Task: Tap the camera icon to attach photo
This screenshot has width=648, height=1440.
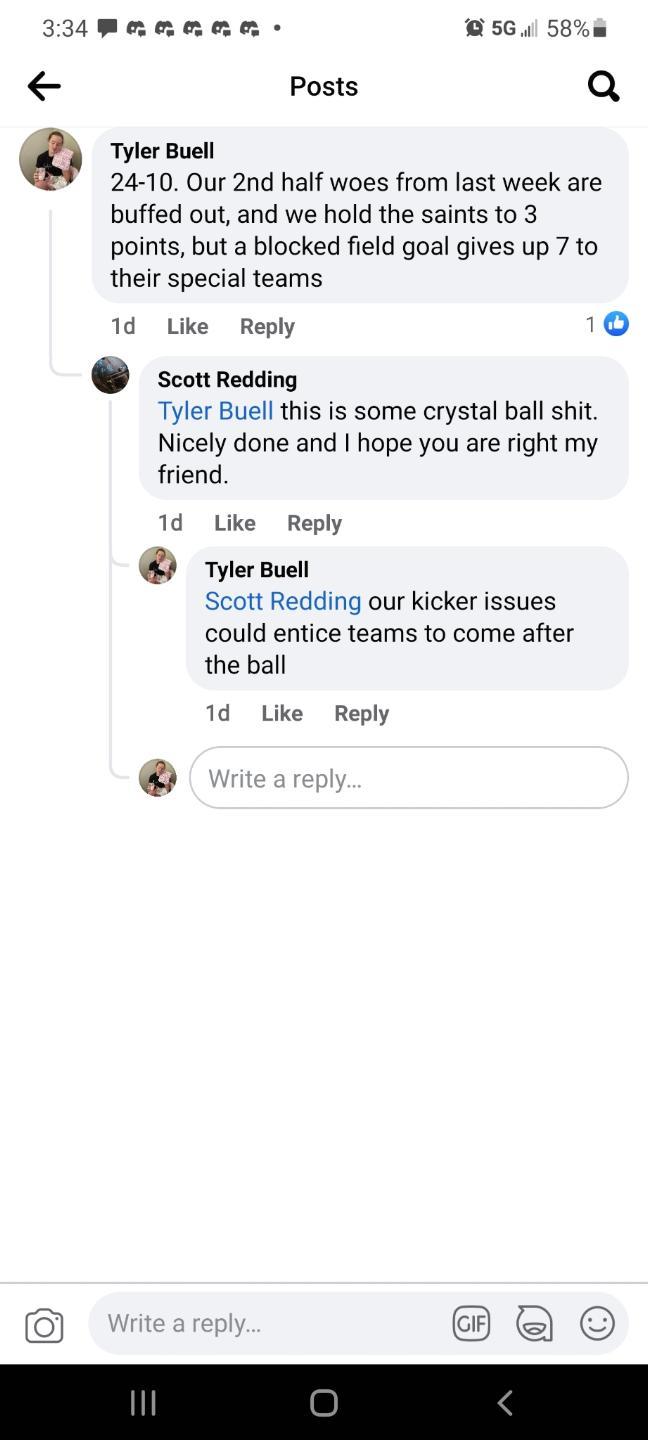Action: [x=44, y=1325]
